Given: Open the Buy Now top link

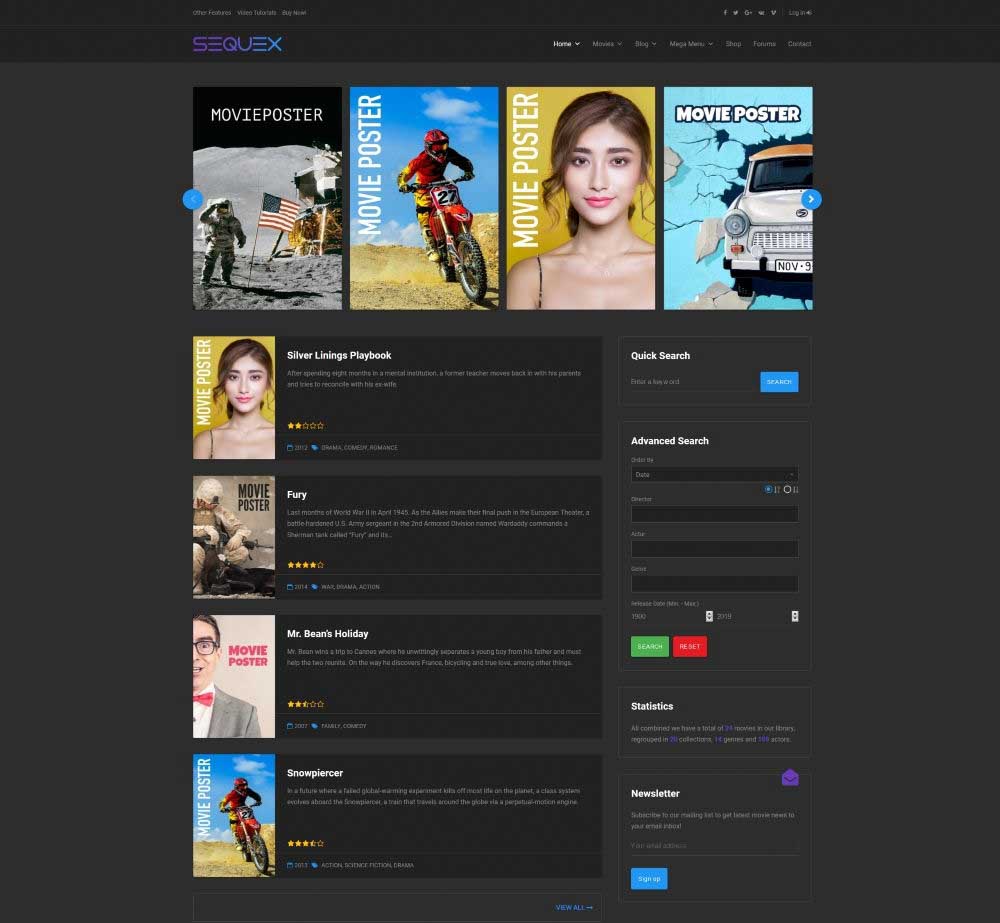Looking at the screenshot, I should [x=294, y=13].
